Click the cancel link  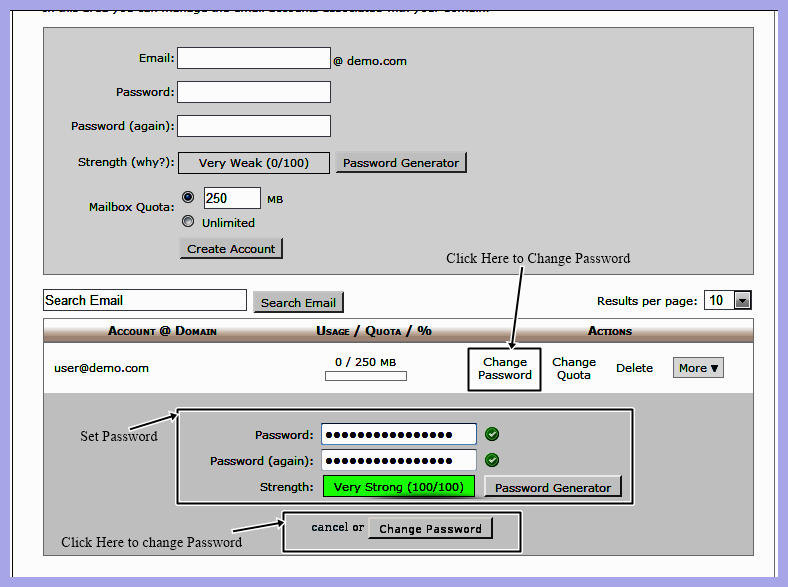[x=329, y=527]
